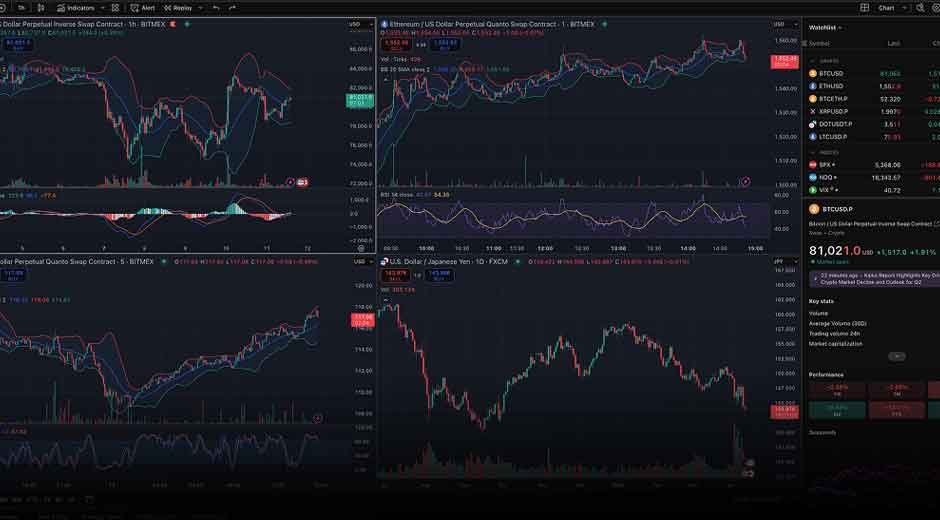This screenshot has width=940, height=520.
Task: Click the circular events icon on Ethereum chart
Action: pos(745,181)
